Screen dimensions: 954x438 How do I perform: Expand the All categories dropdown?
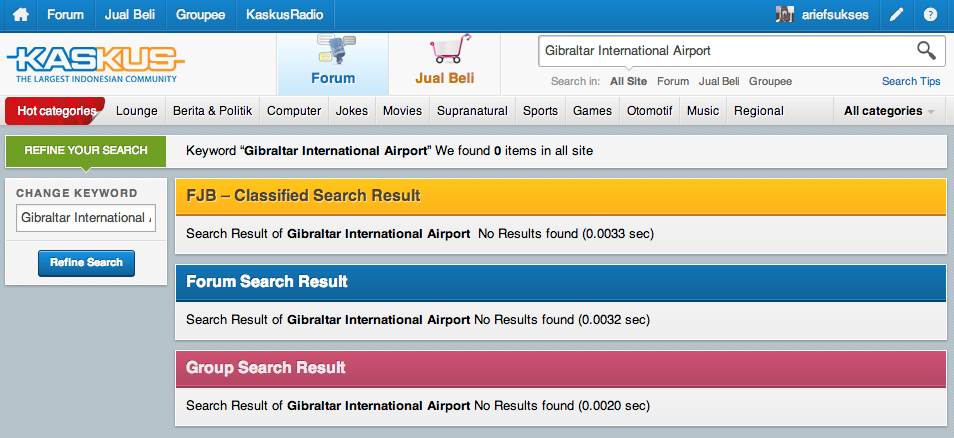[x=889, y=111]
